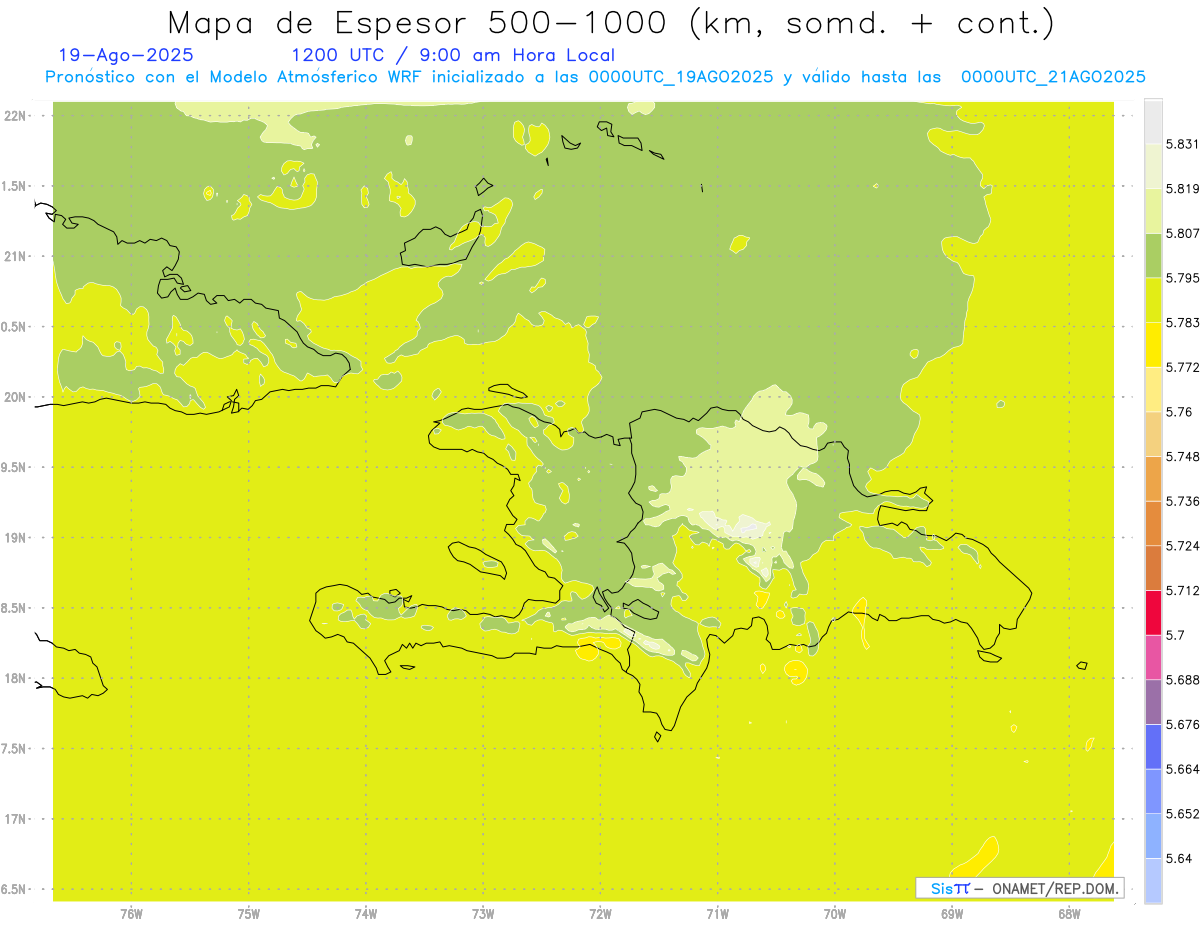The height and width of the screenshot is (927, 1200).
Task: Click the latitude label 9.5N
Action: click(15, 468)
